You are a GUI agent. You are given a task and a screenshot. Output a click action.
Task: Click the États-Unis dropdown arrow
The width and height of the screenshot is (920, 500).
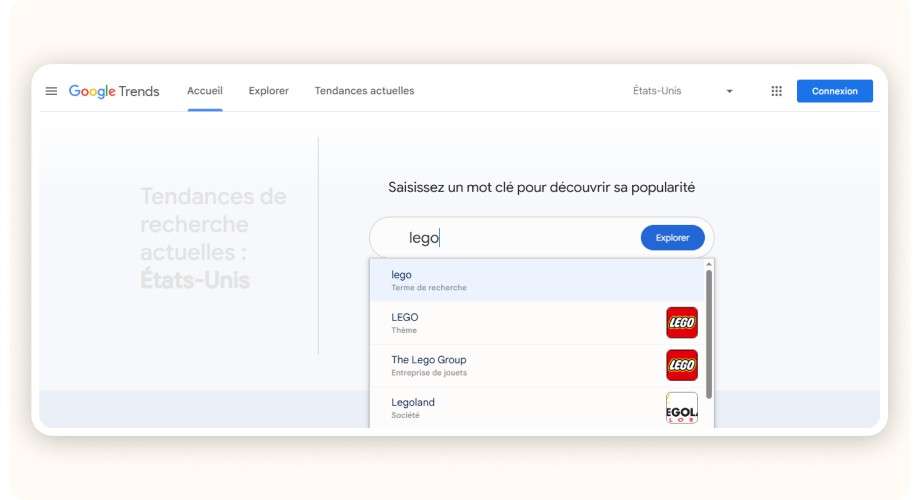(729, 91)
